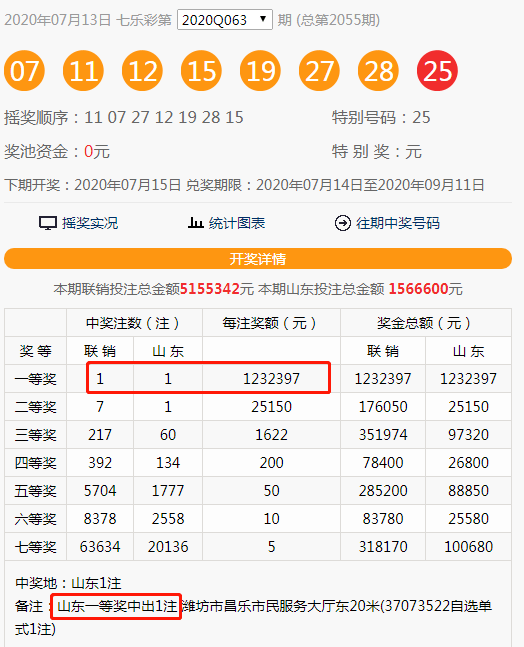The image size is (524, 647).
Task: Click the 六等奖 山东 count 2558
Action: click(168, 519)
